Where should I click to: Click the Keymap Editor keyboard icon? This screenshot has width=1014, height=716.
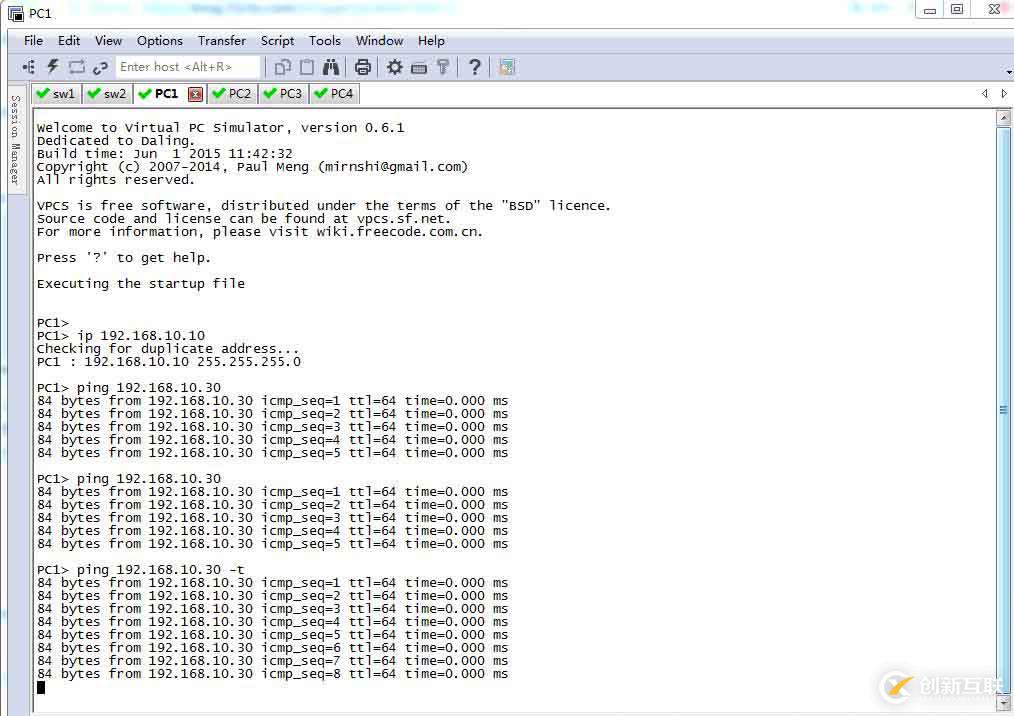tap(419, 67)
